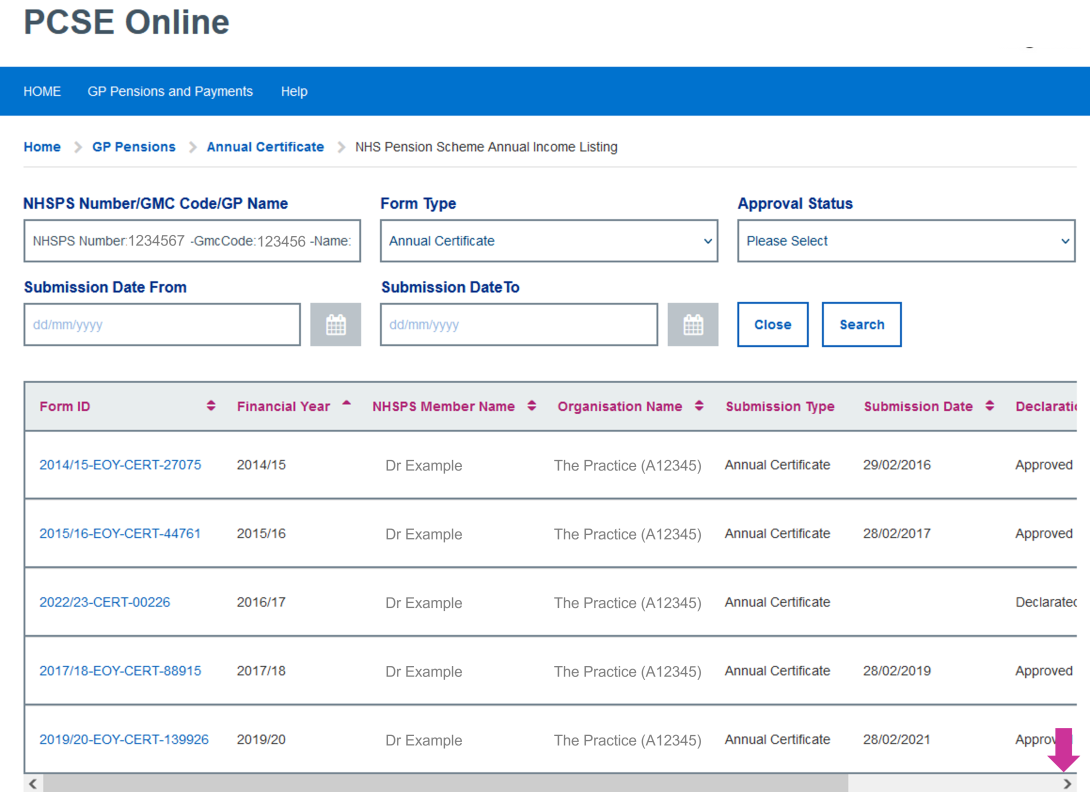This screenshot has width=1090, height=792.
Task: Open the calendar picker for Submission Date To
Action: (x=693, y=324)
